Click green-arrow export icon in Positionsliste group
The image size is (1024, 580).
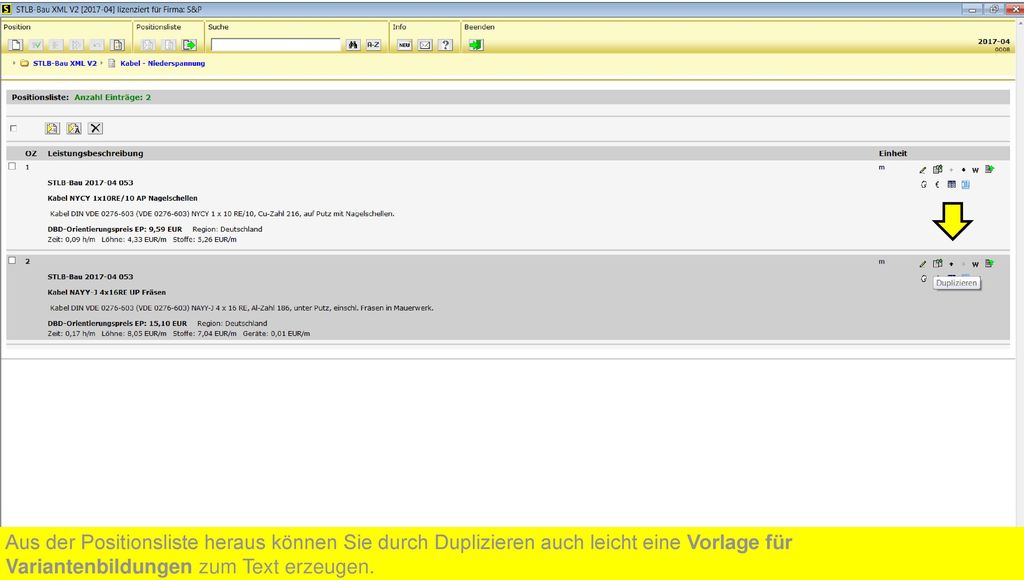[x=189, y=45]
